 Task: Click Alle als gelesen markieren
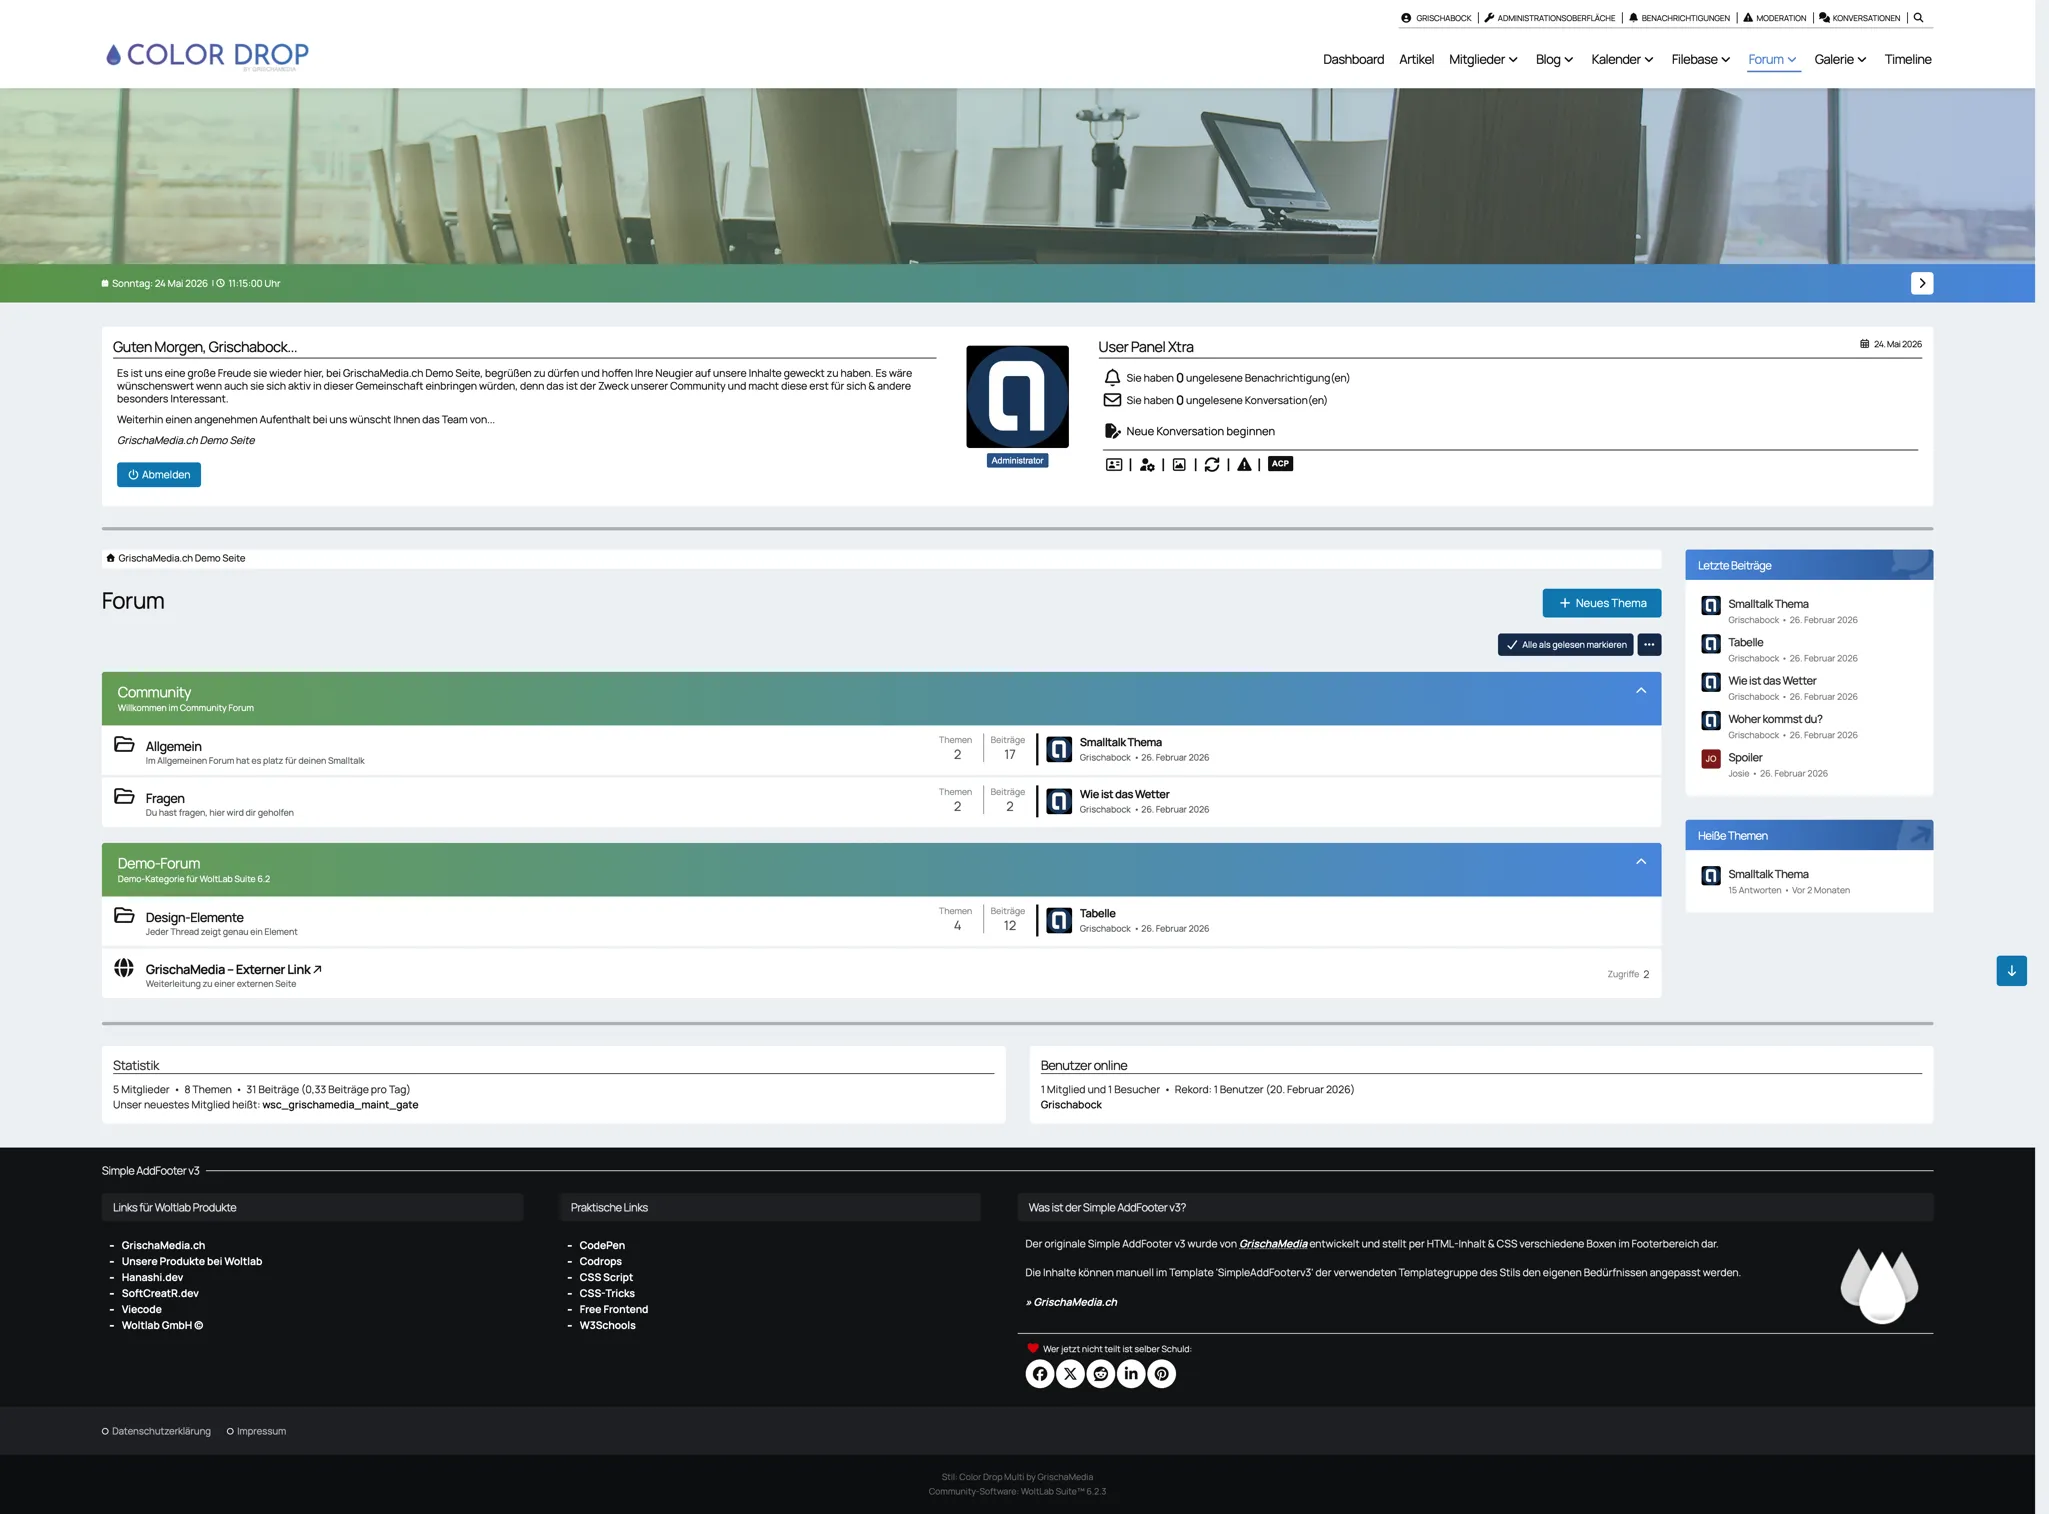pyautogui.click(x=1565, y=645)
